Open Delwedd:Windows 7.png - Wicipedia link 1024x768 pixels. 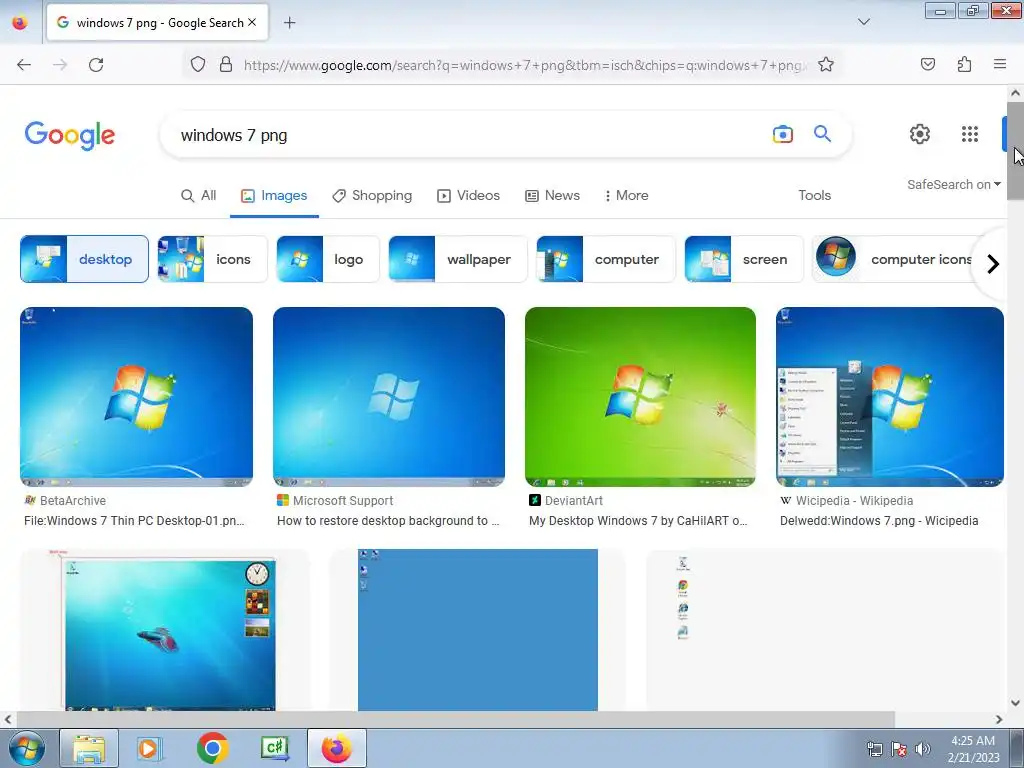[879, 520]
